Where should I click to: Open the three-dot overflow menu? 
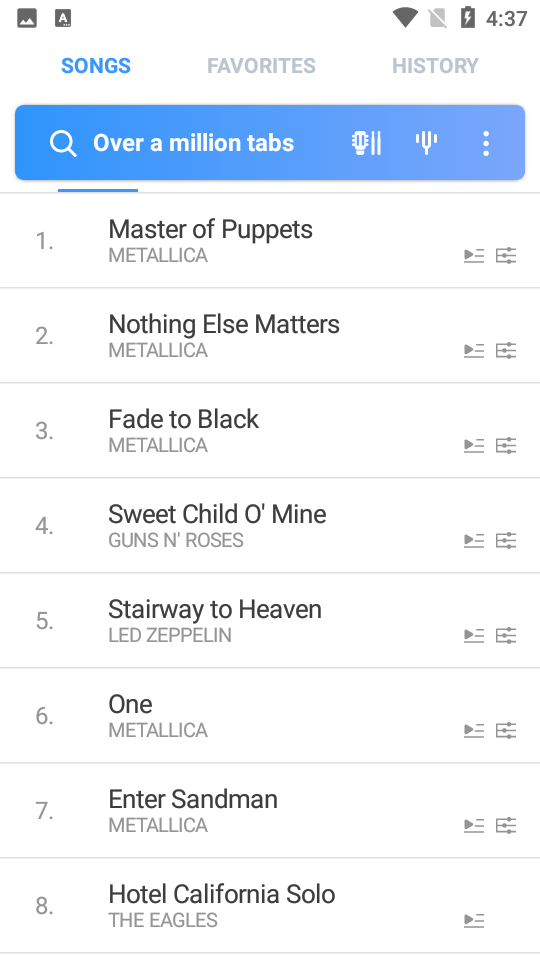coord(486,143)
